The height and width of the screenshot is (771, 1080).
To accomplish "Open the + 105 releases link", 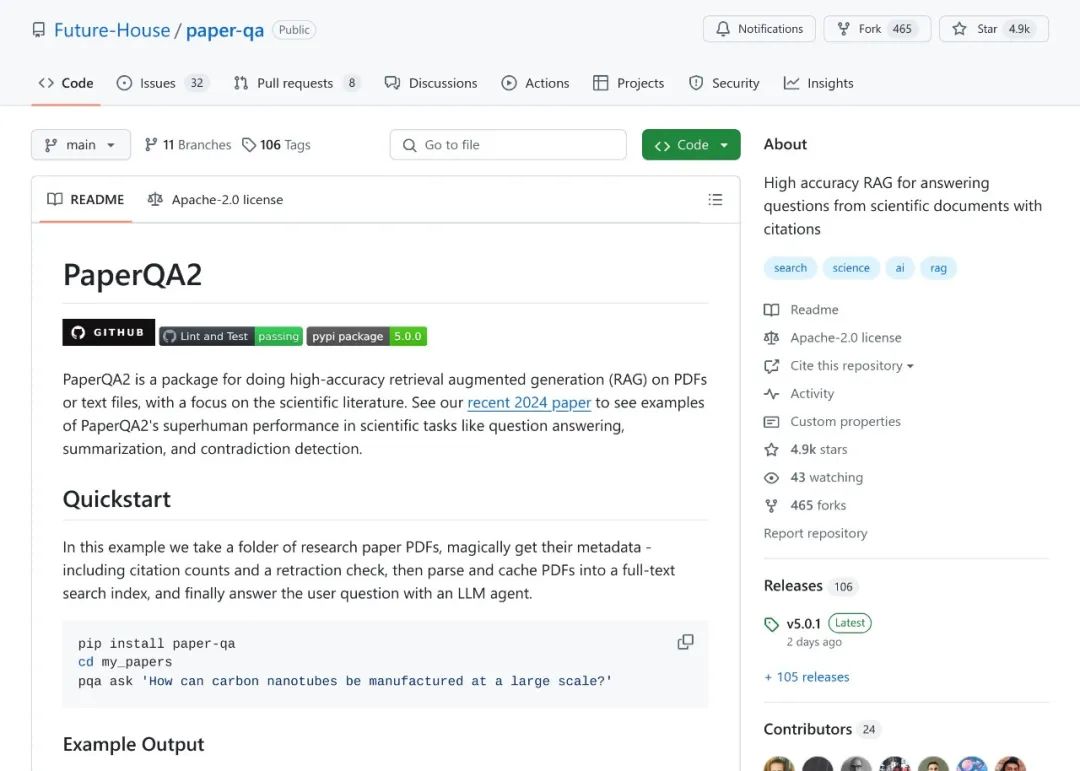I will [x=807, y=677].
